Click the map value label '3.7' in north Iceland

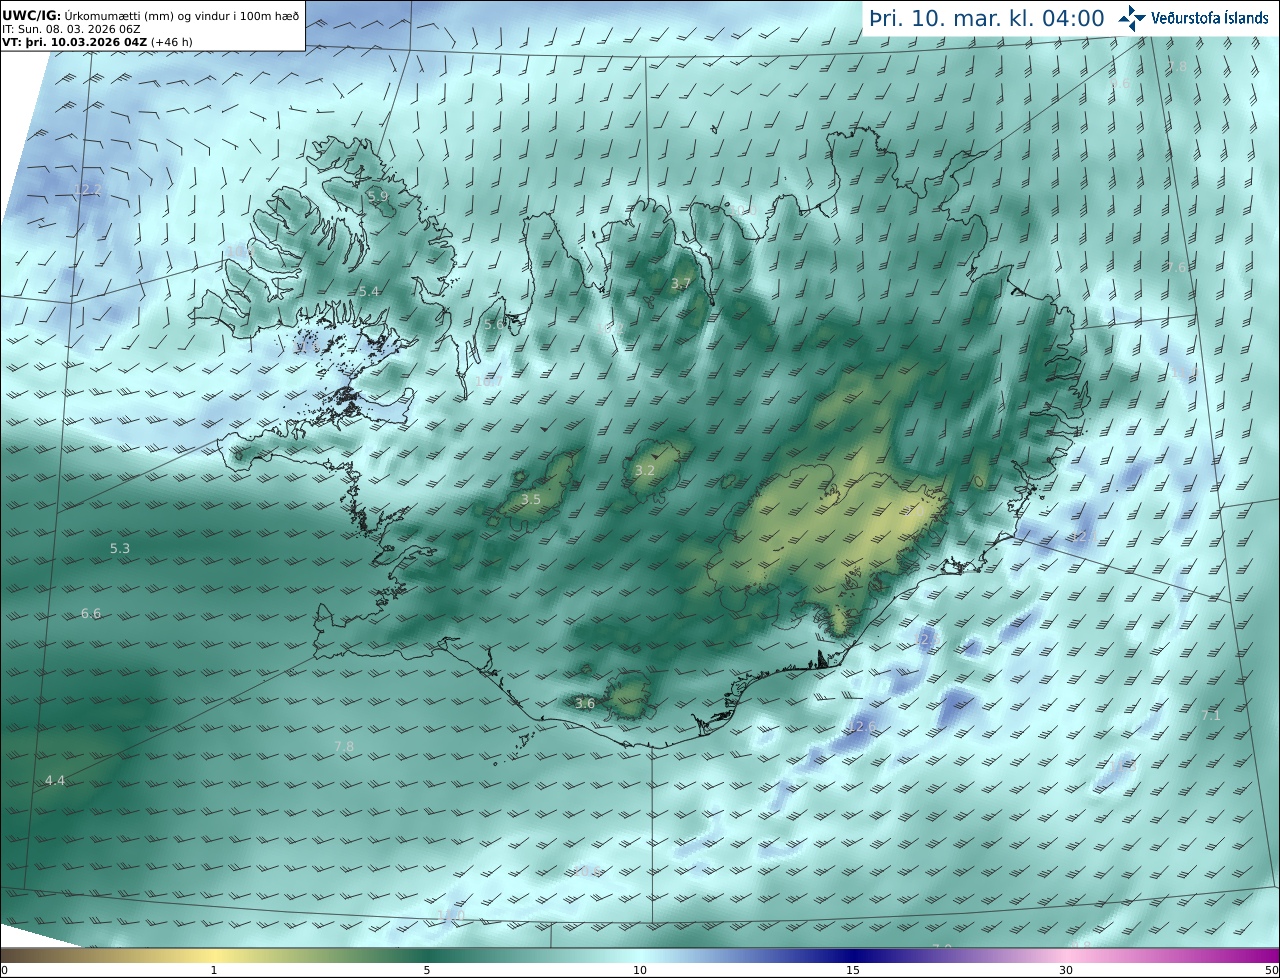click(681, 284)
